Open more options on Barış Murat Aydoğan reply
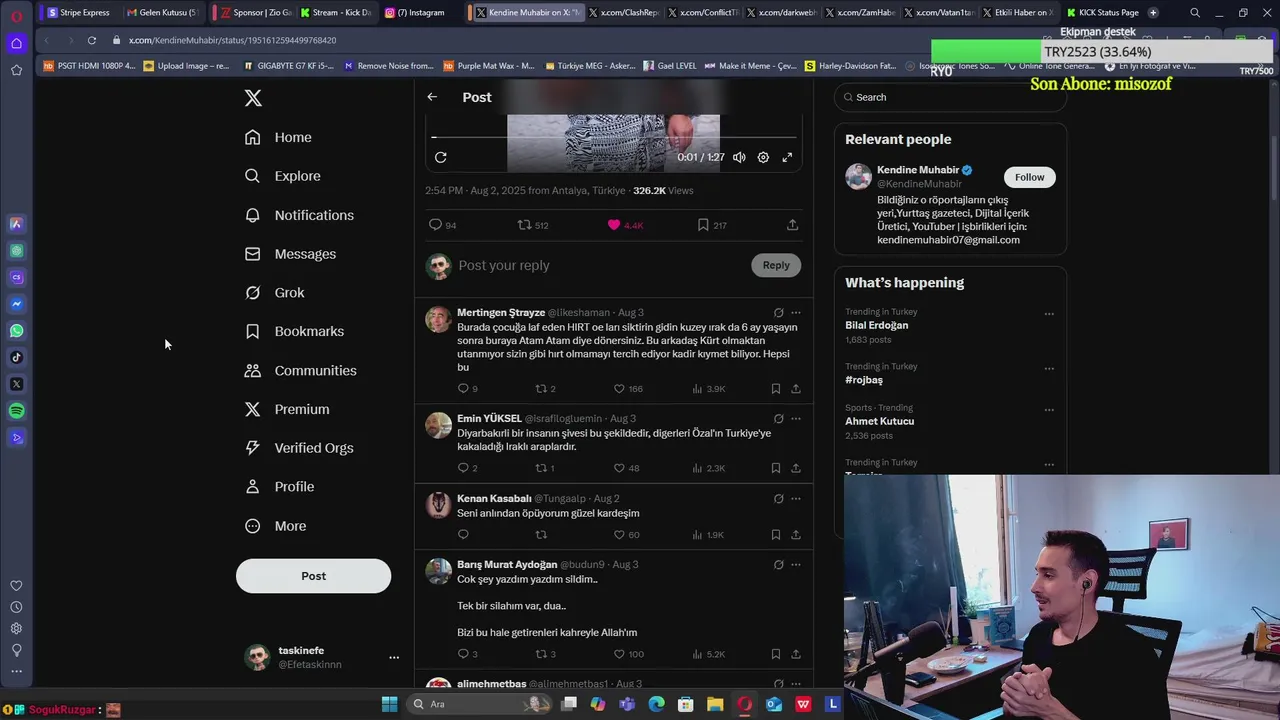The image size is (1280, 720). (796, 564)
